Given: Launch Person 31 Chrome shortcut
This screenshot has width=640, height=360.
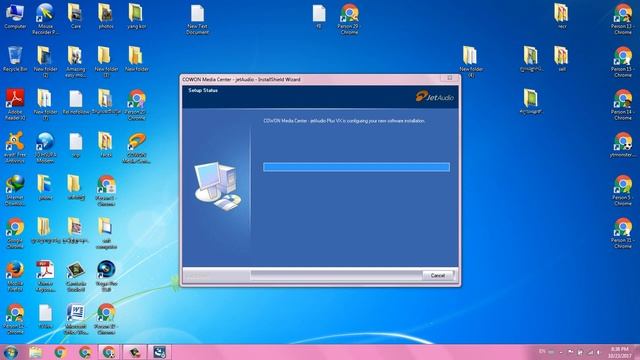Looking at the screenshot, I should tap(622, 233).
